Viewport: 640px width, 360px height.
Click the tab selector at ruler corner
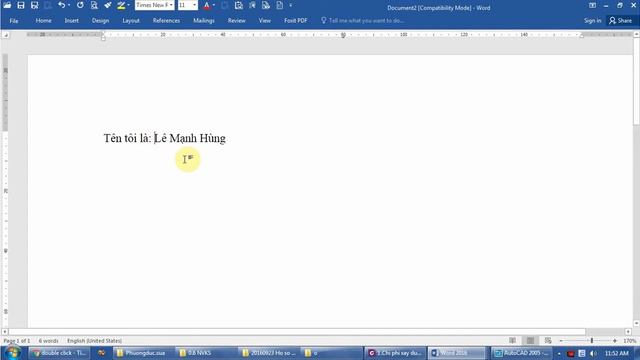6,35
